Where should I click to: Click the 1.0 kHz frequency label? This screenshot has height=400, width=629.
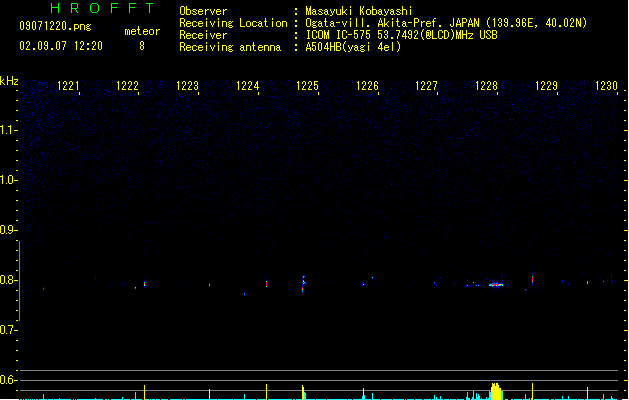point(8,180)
